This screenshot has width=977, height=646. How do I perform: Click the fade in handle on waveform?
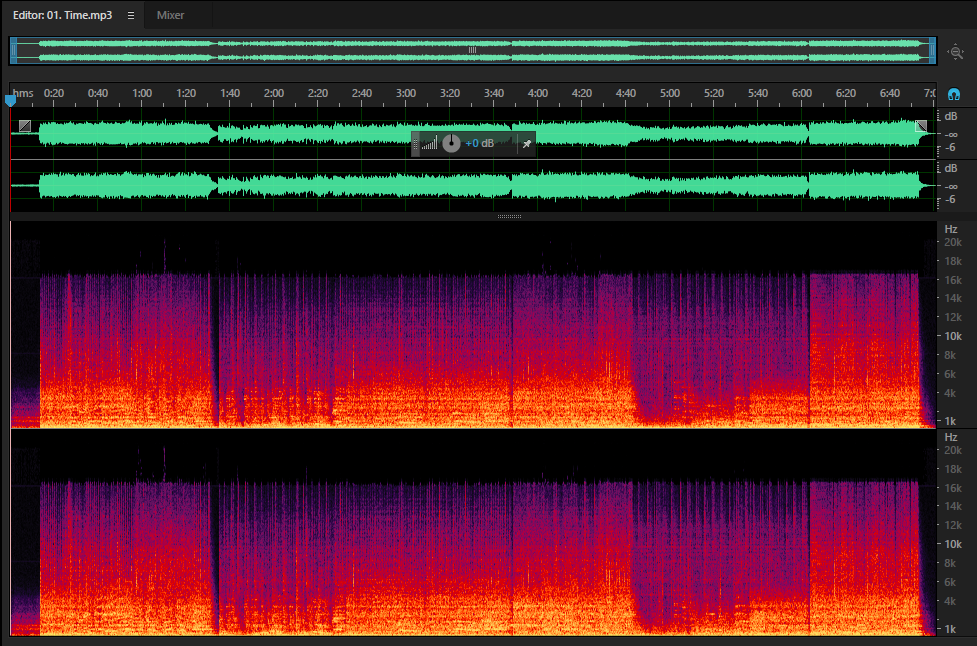24,126
